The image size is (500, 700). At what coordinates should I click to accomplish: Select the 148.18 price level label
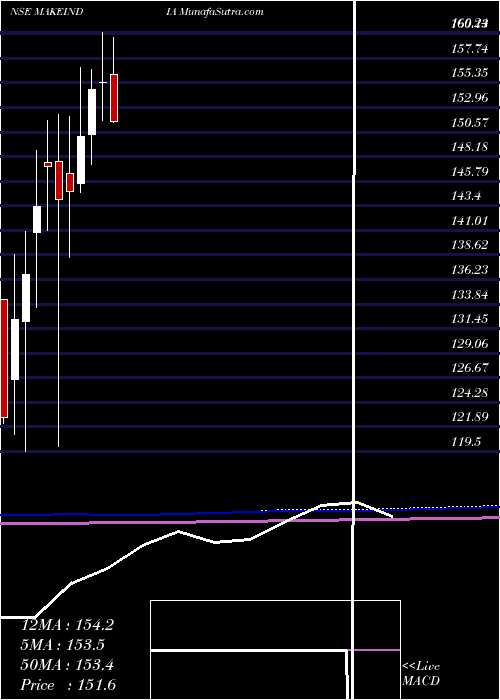point(469,147)
